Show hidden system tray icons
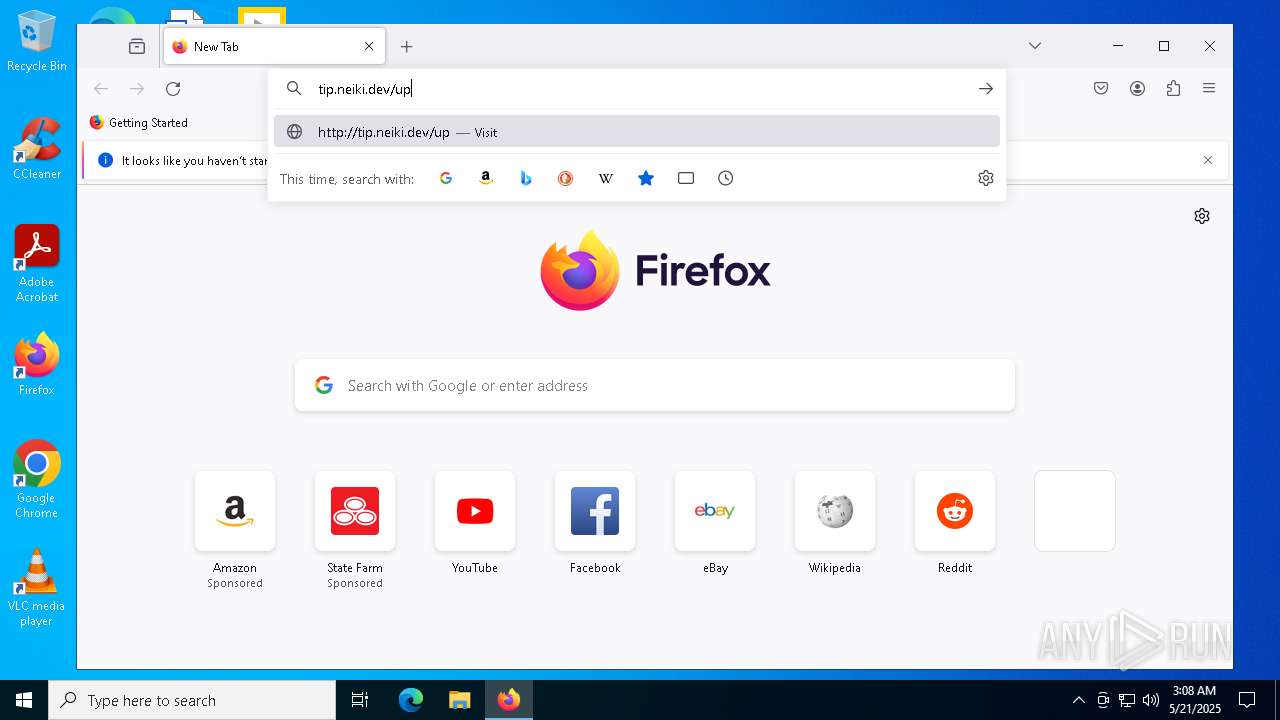1280x720 pixels. [x=1078, y=700]
